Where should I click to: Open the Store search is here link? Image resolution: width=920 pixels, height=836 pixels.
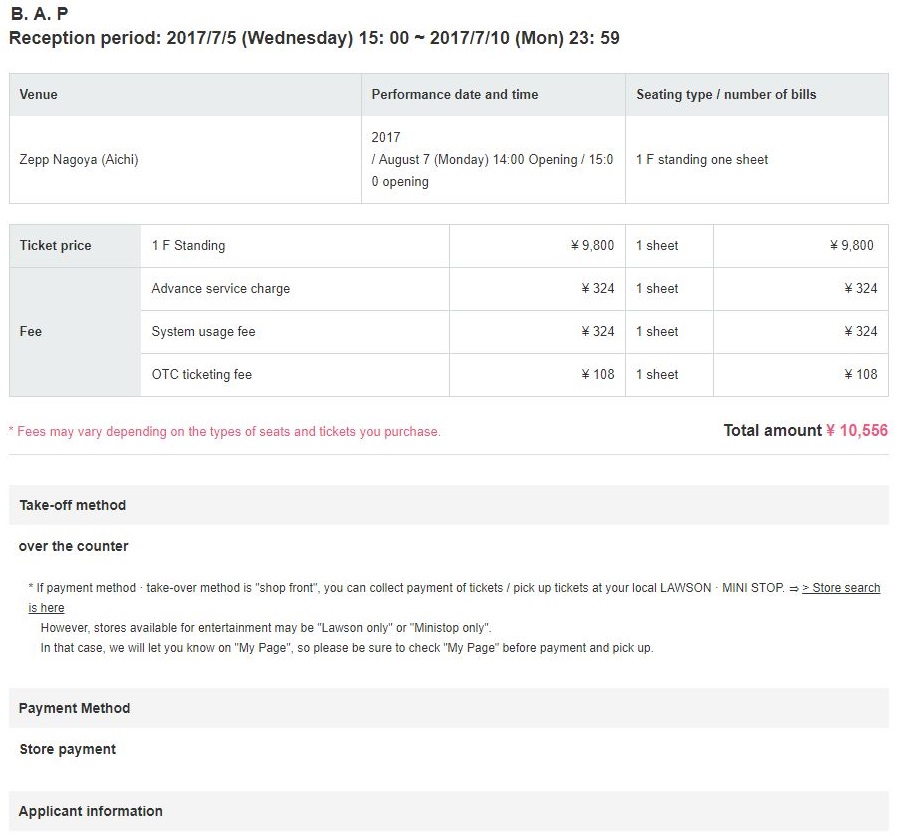click(840, 588)
